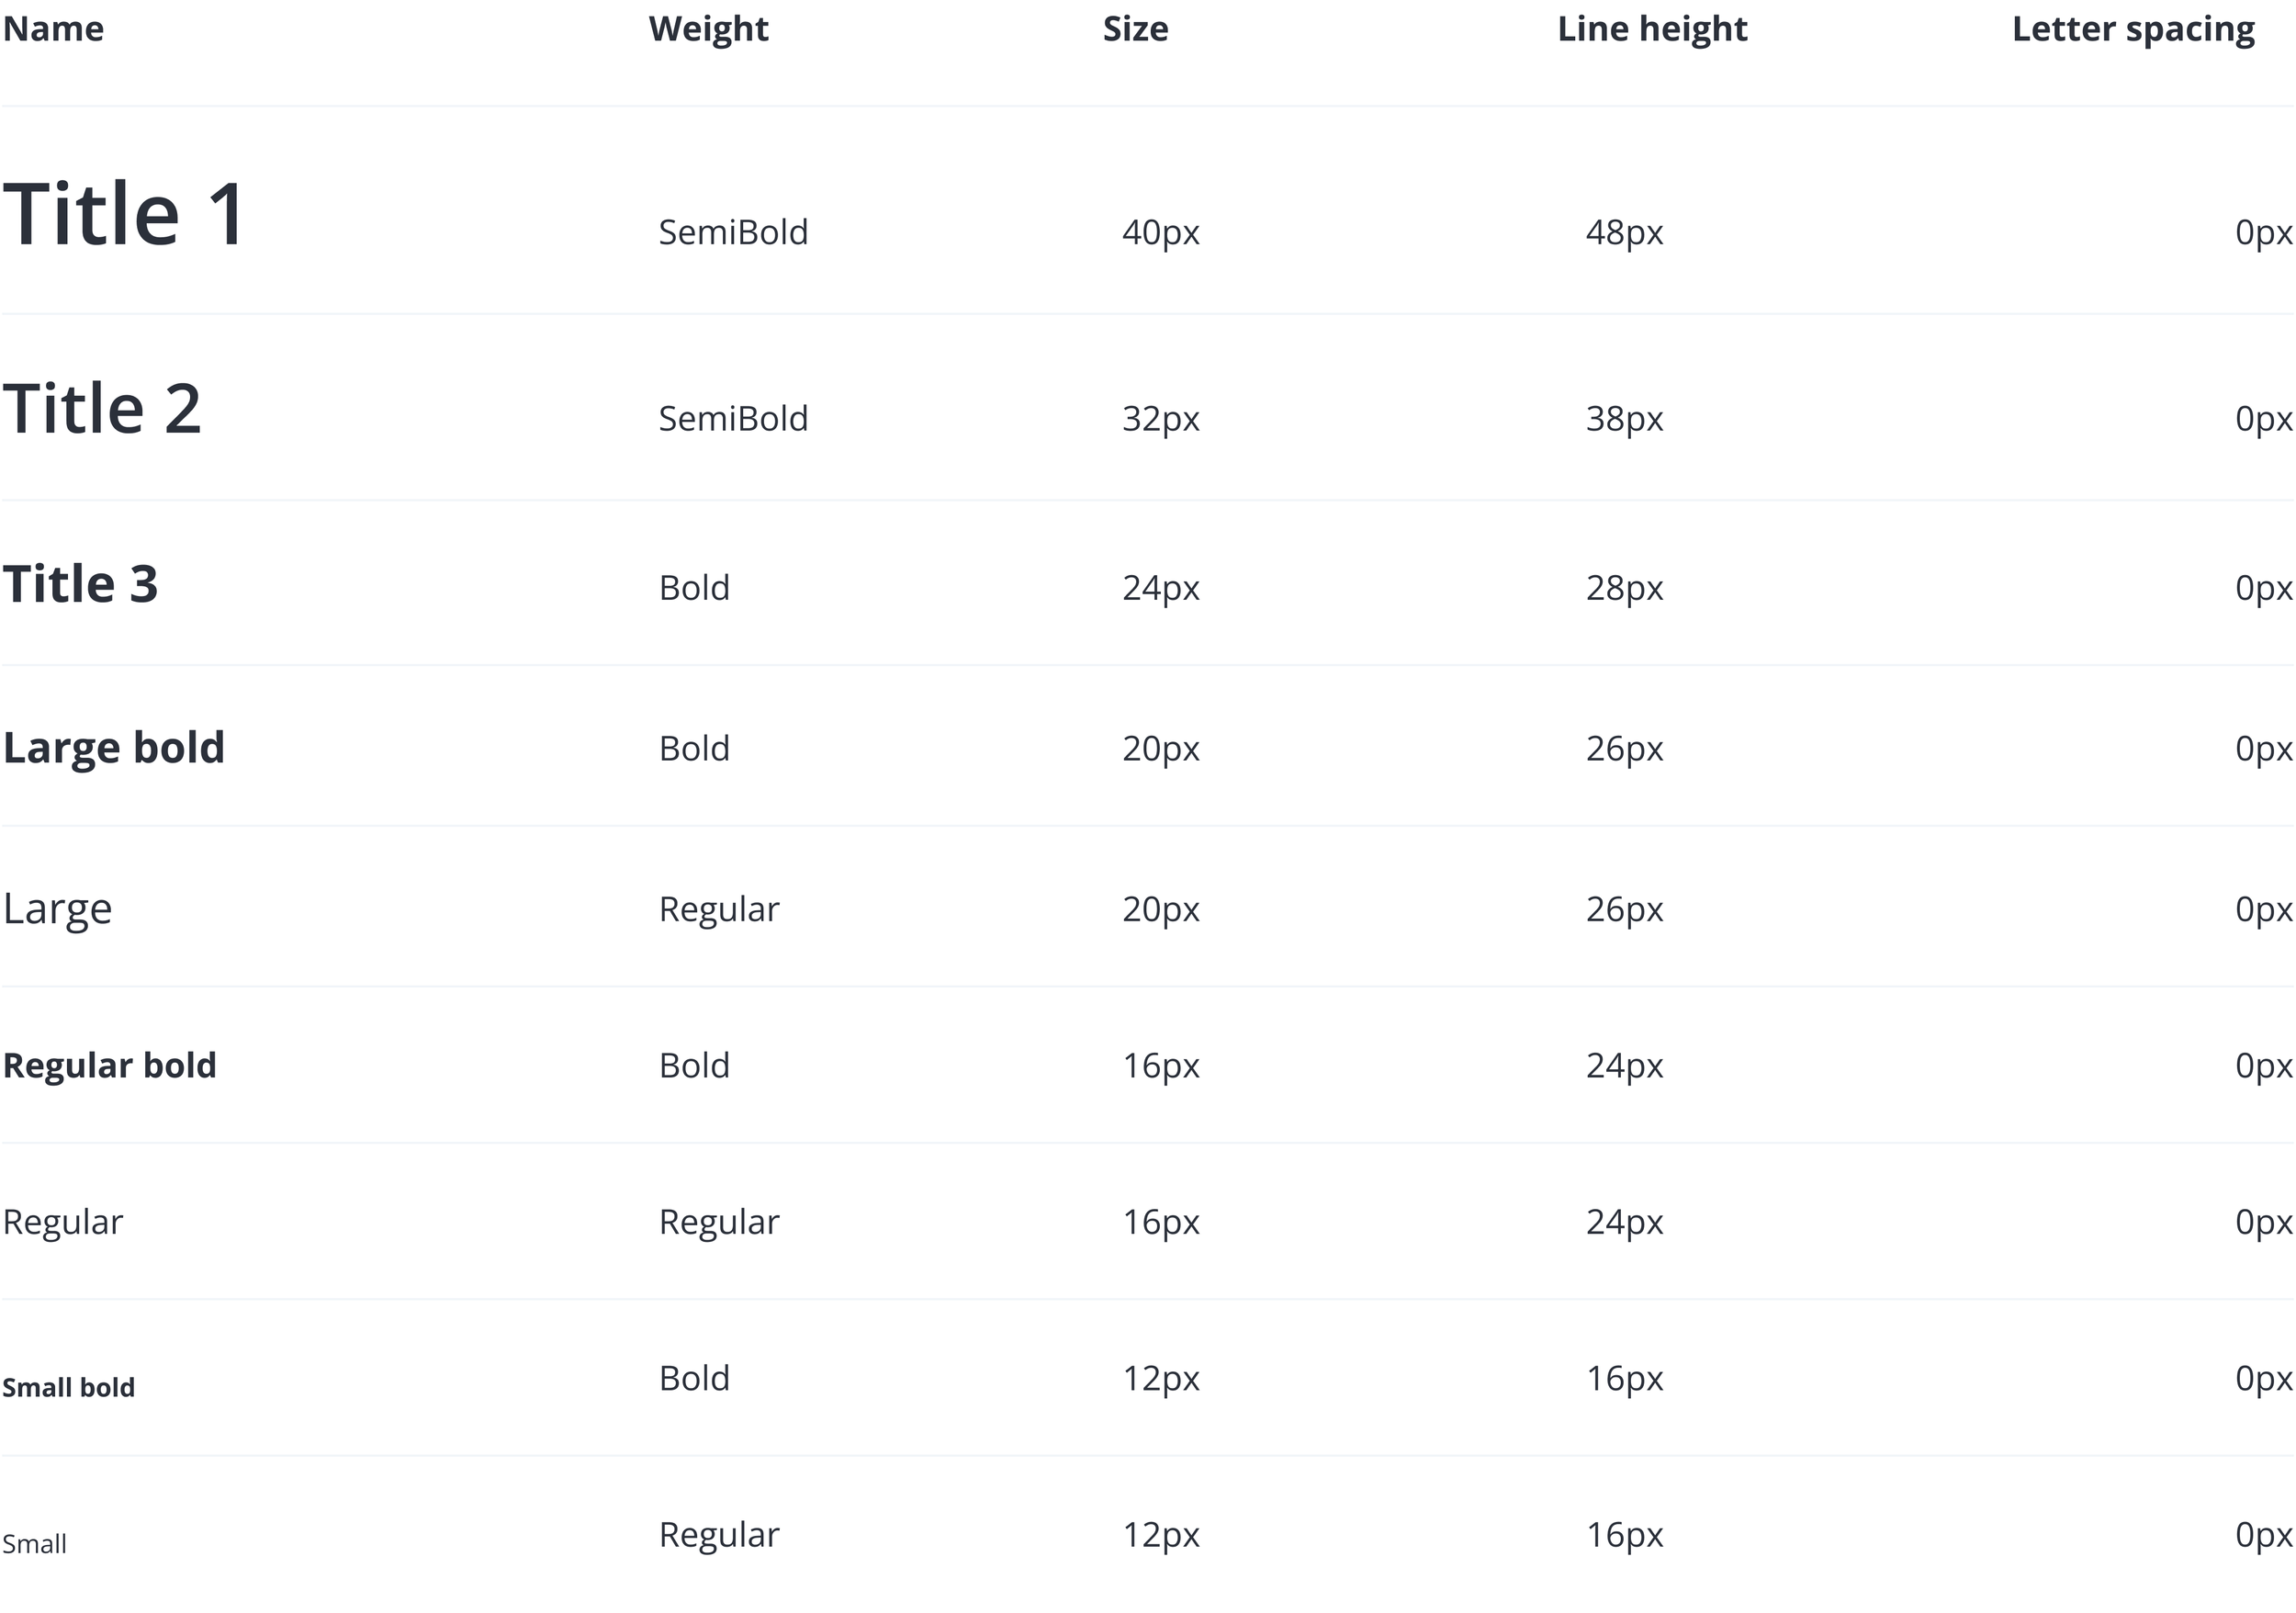
Task: Select the Regular bold style name
Action: (x=110, y=1065)
